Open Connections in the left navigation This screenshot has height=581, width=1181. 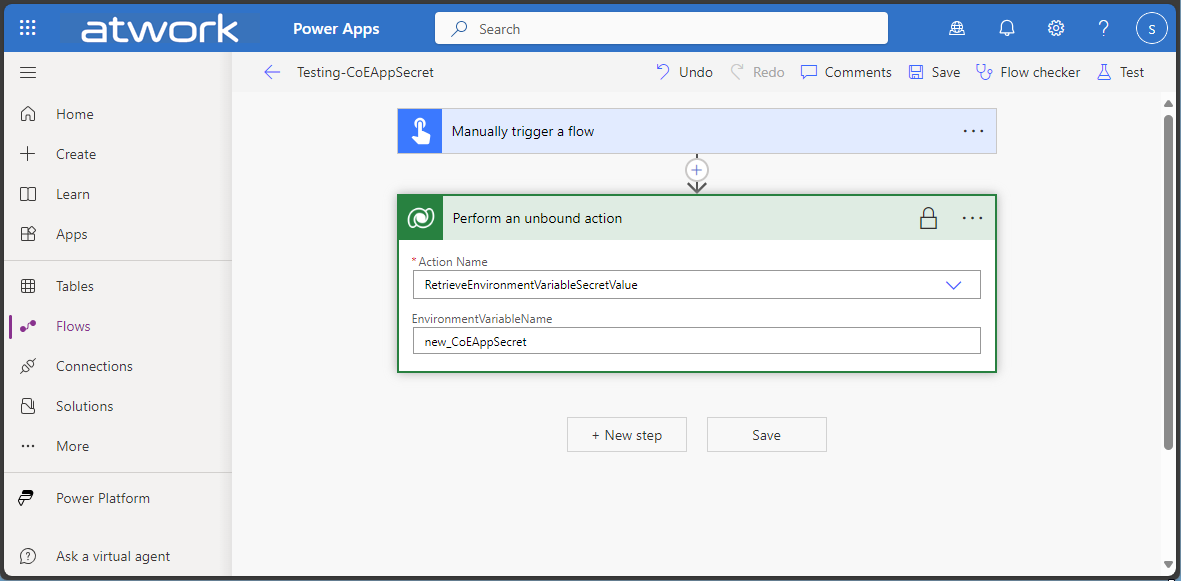94,366
